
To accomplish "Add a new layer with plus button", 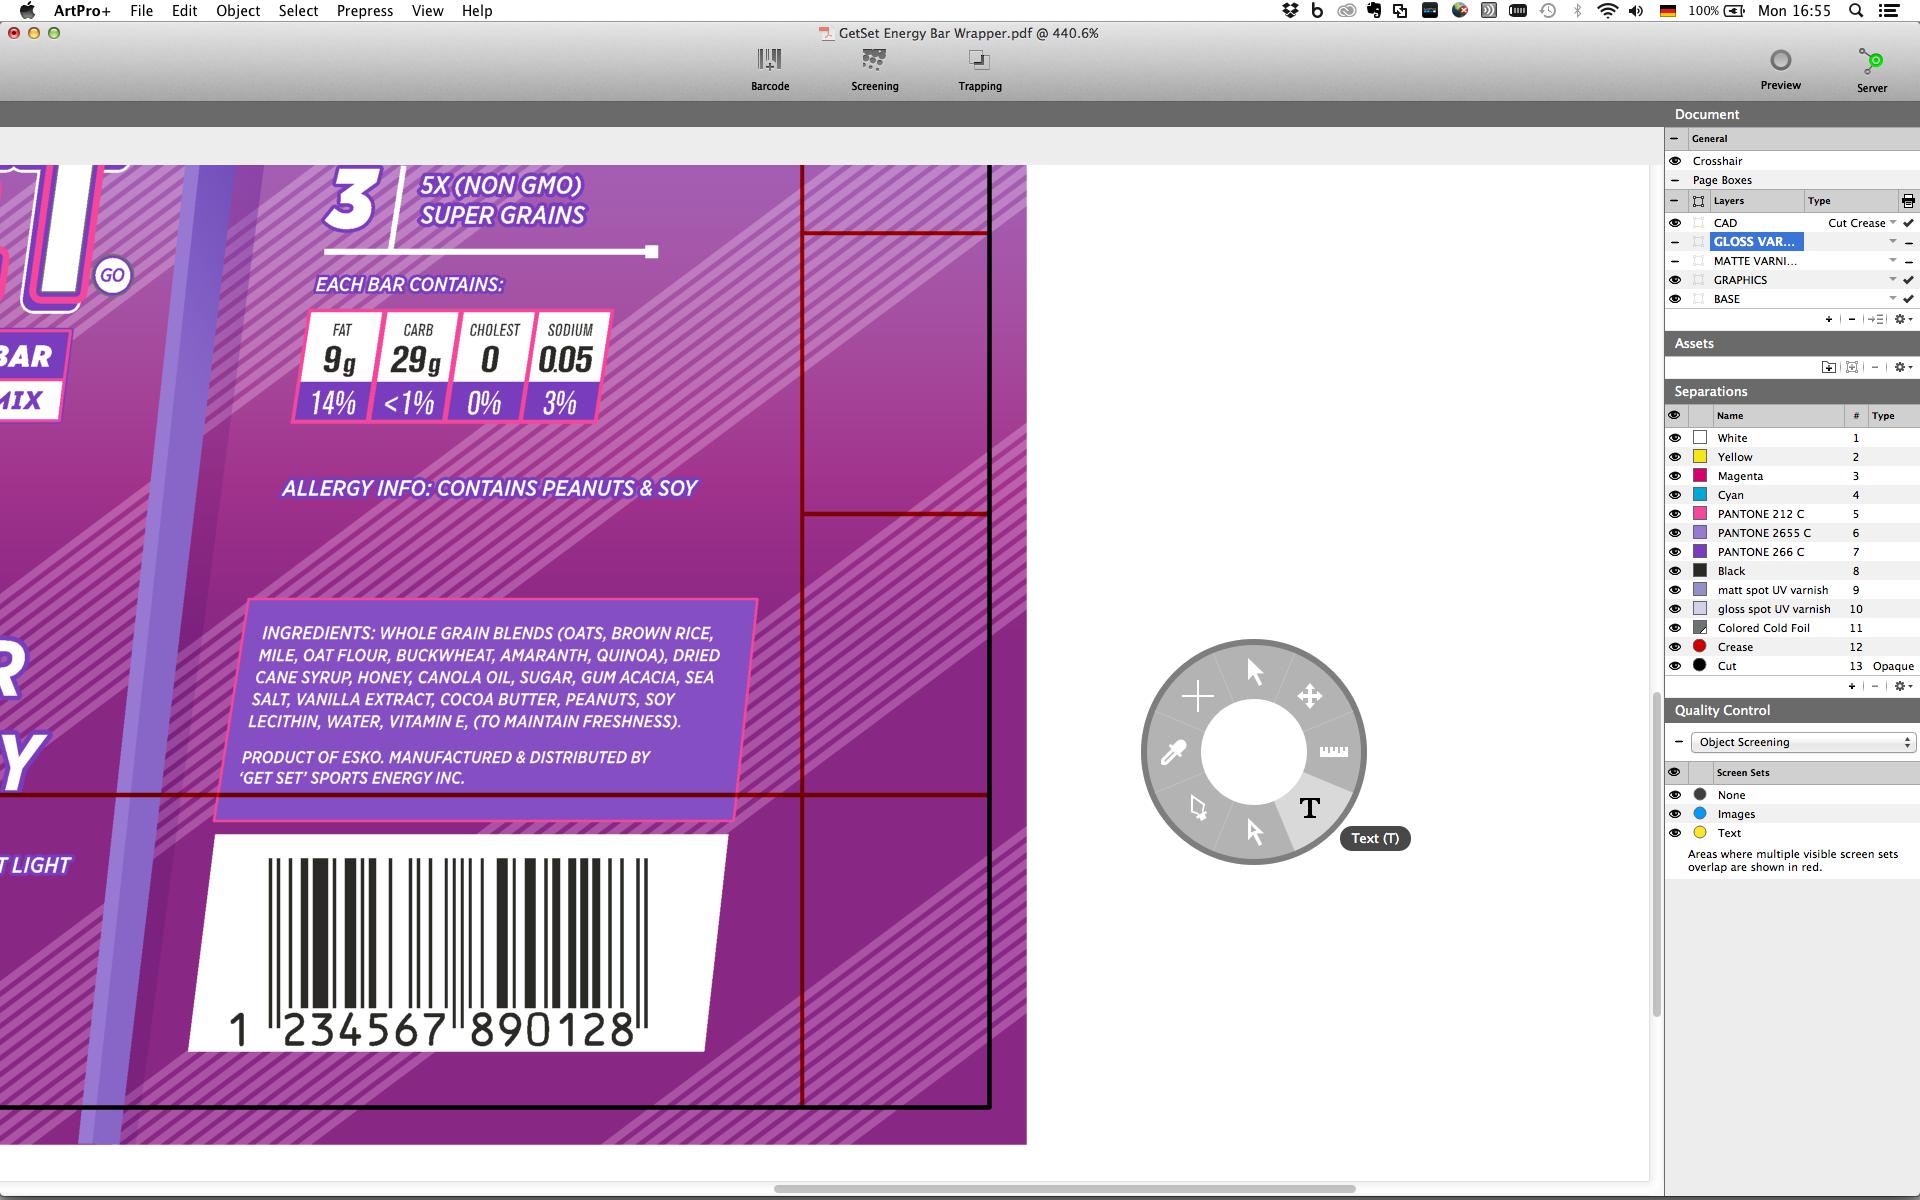I will click(x=1829, y=320).
